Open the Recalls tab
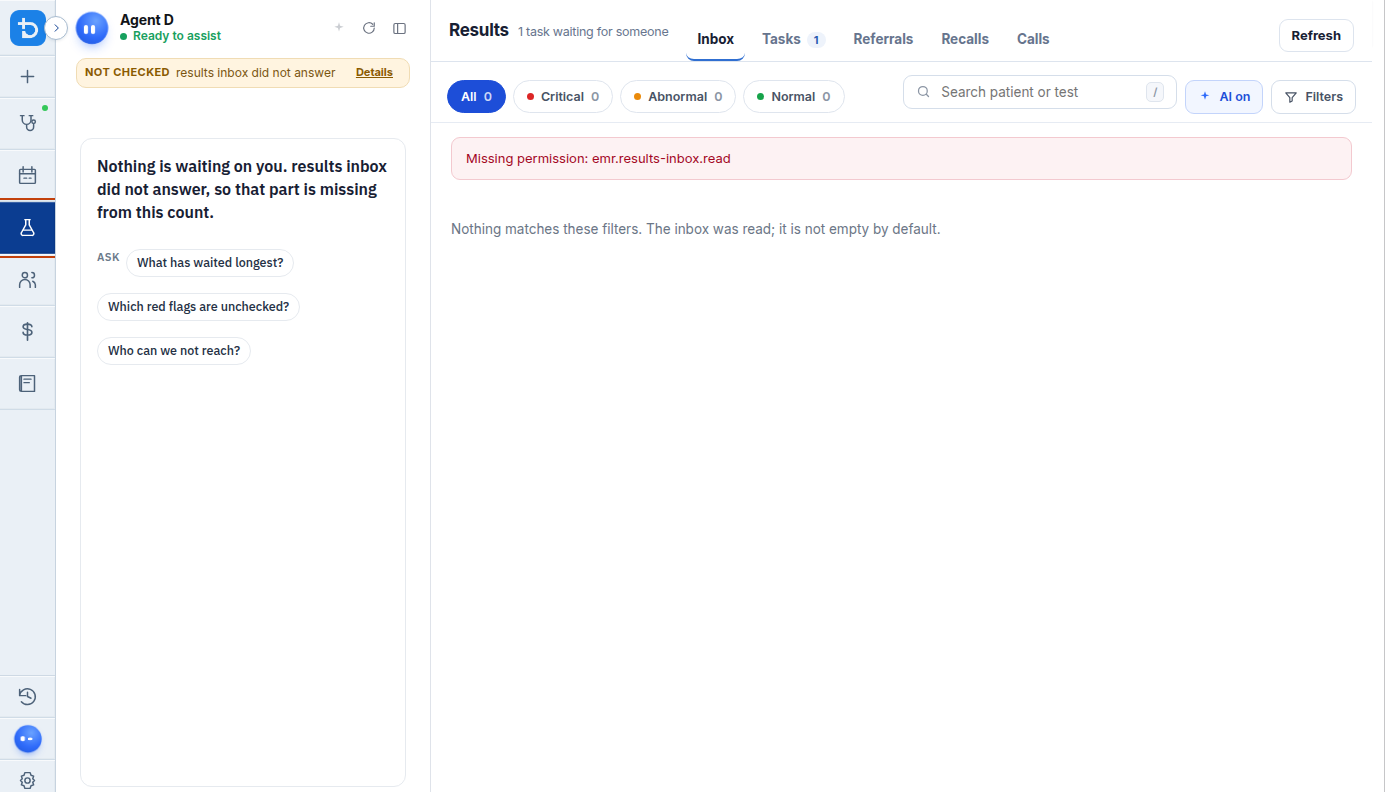This screenshot has width=1388, height=792. [965, 39]
